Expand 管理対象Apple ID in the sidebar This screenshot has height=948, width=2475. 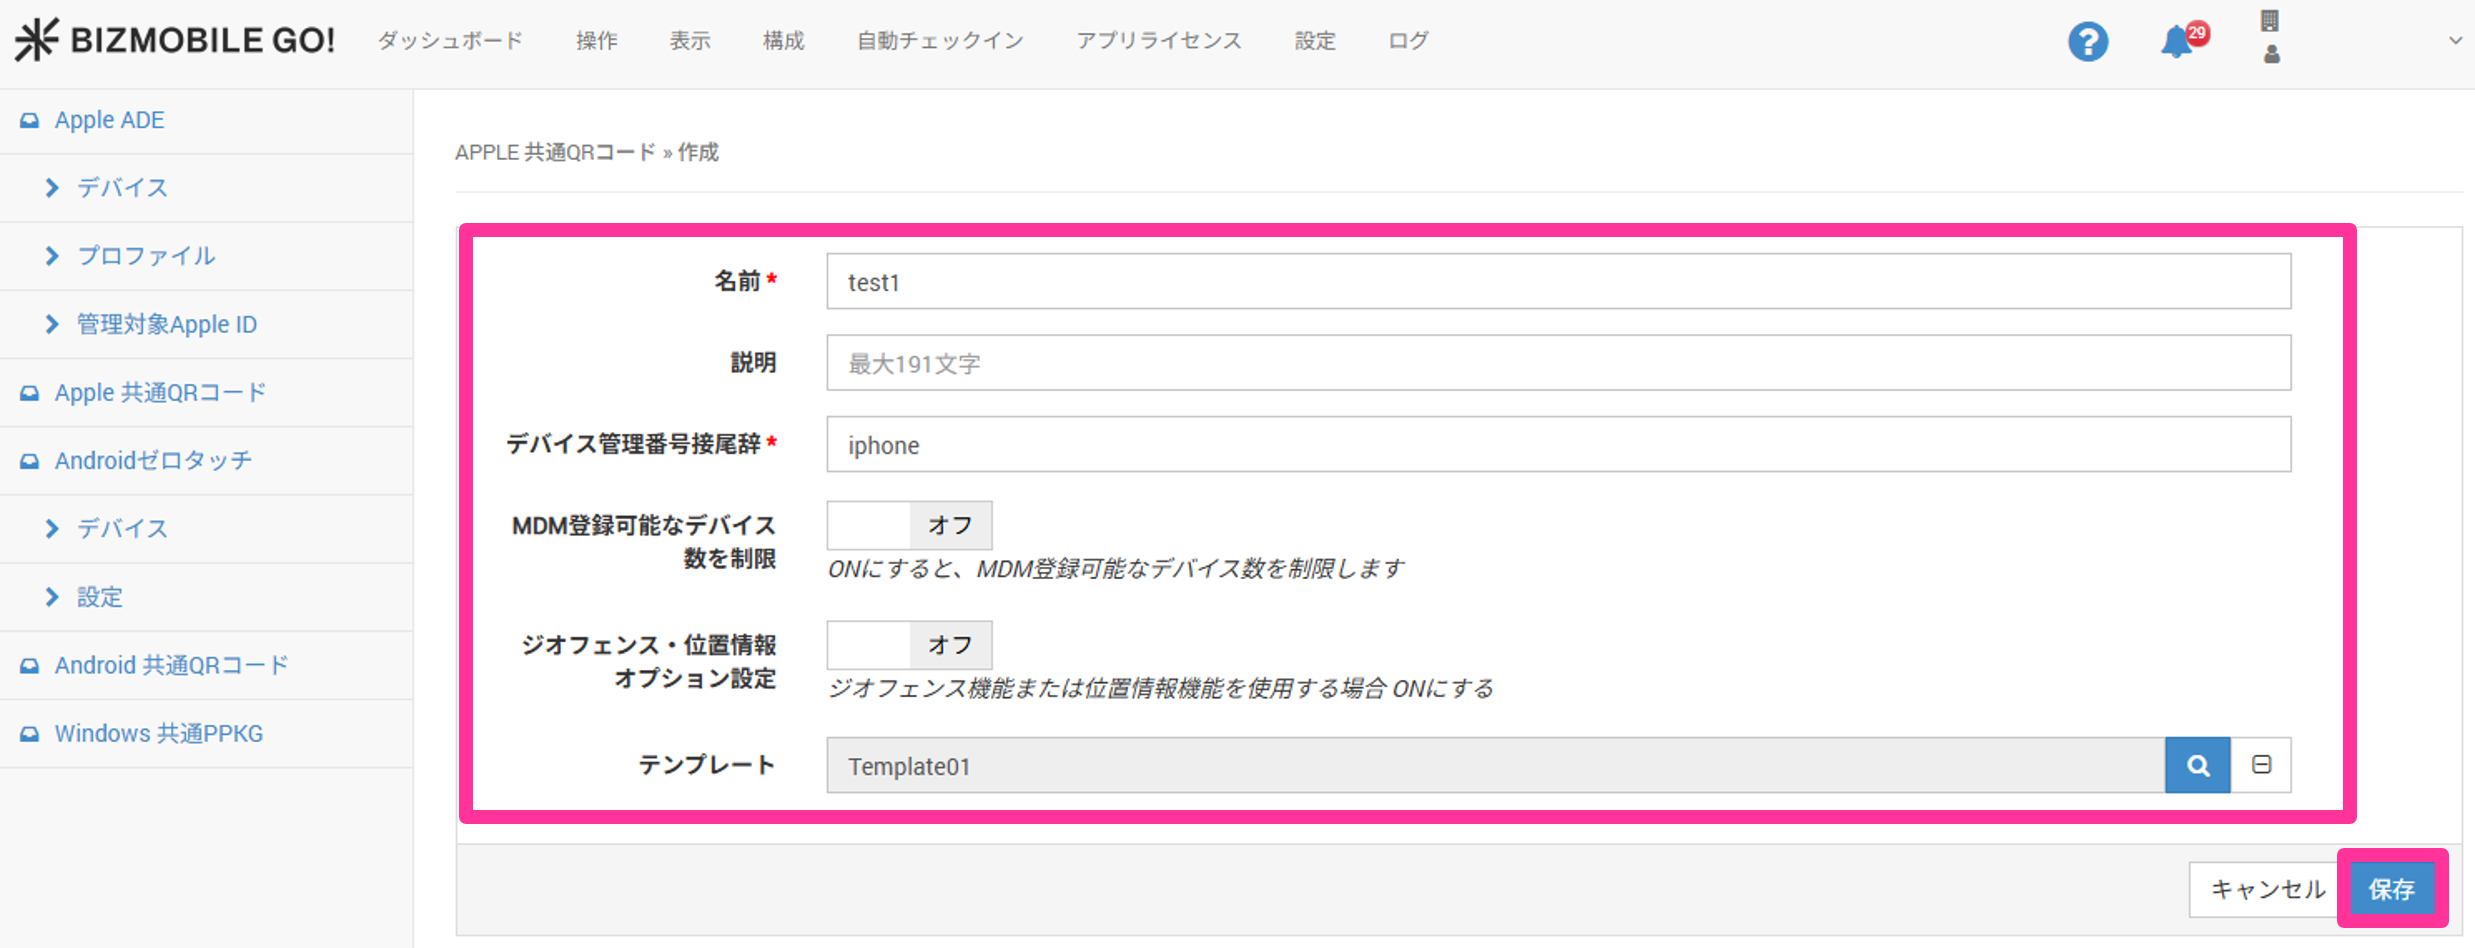click(166, 325)
